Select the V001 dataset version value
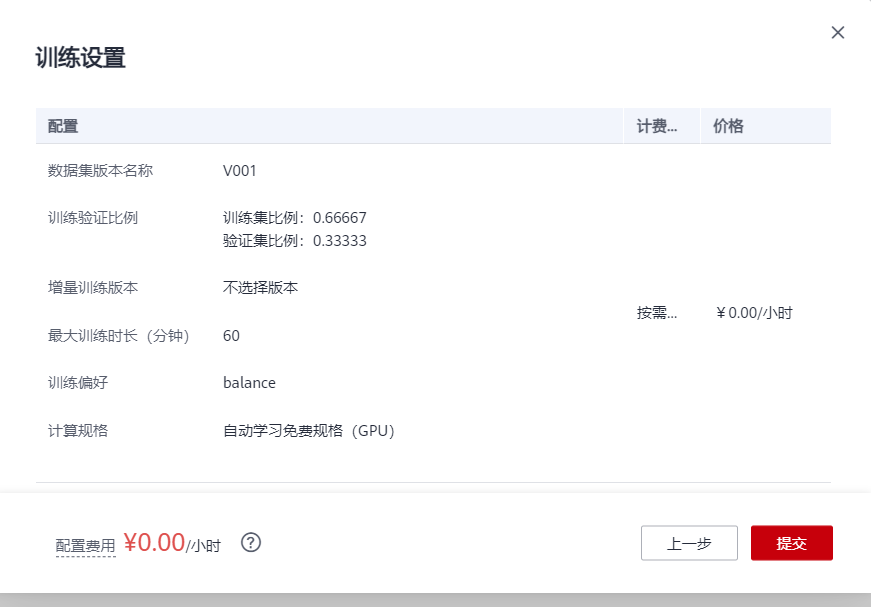This screenshot has width=871, height=607. 239,170
